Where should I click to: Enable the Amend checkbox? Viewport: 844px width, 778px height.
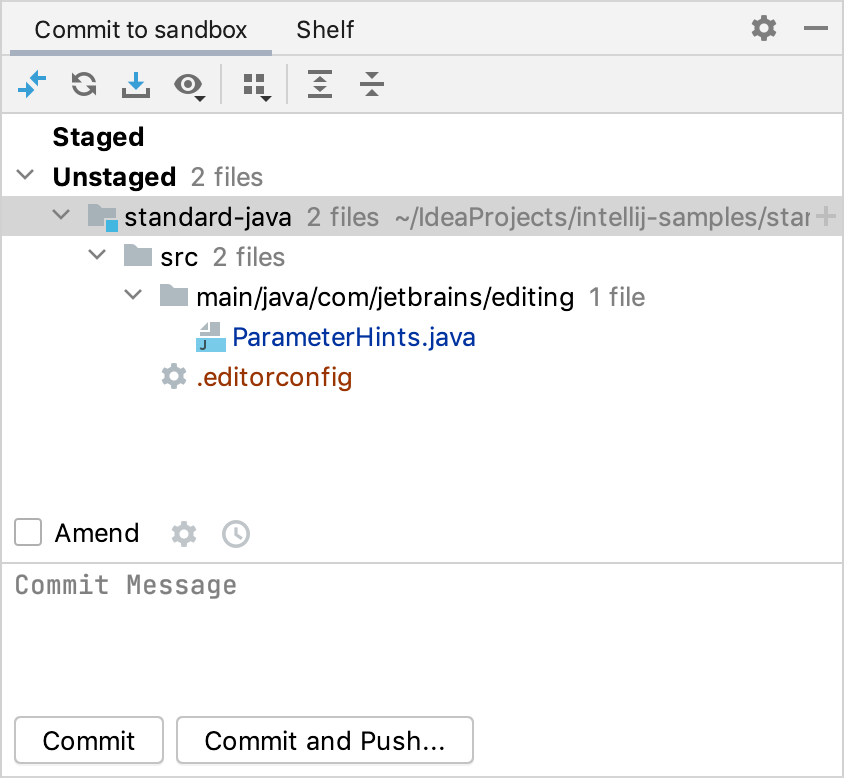click(x=28, y=532)
